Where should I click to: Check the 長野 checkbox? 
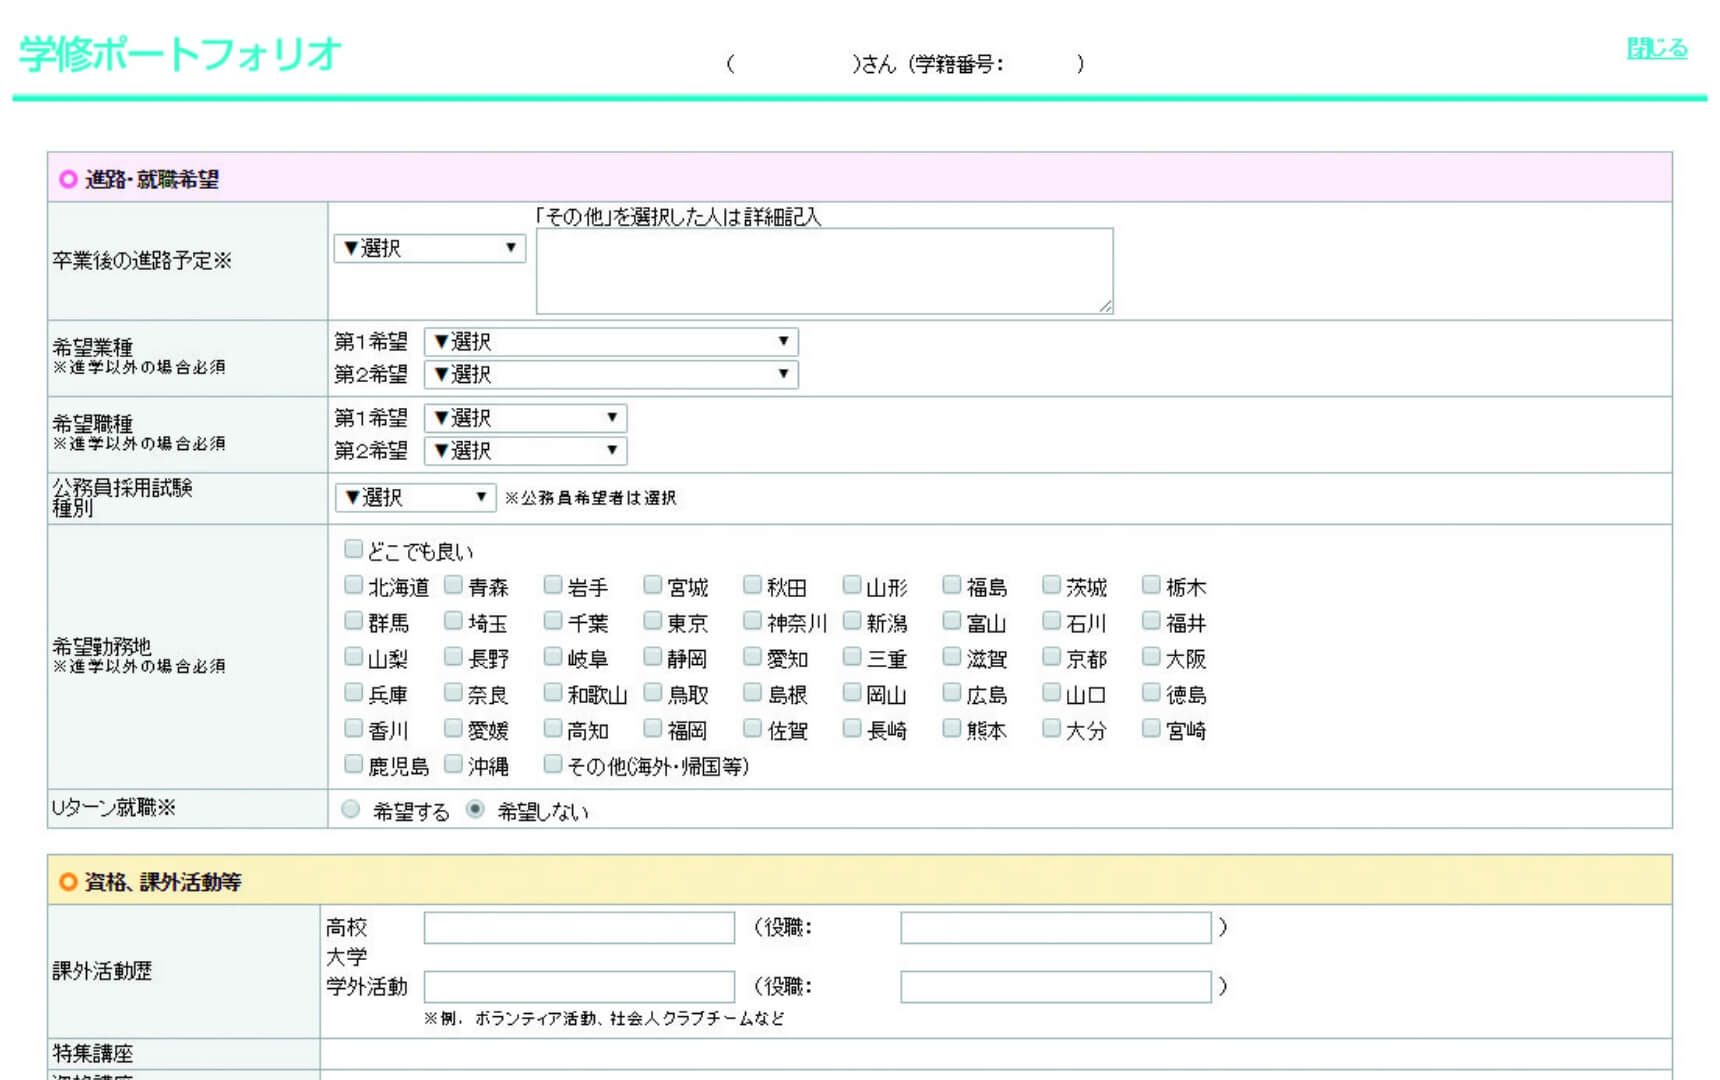453,657
